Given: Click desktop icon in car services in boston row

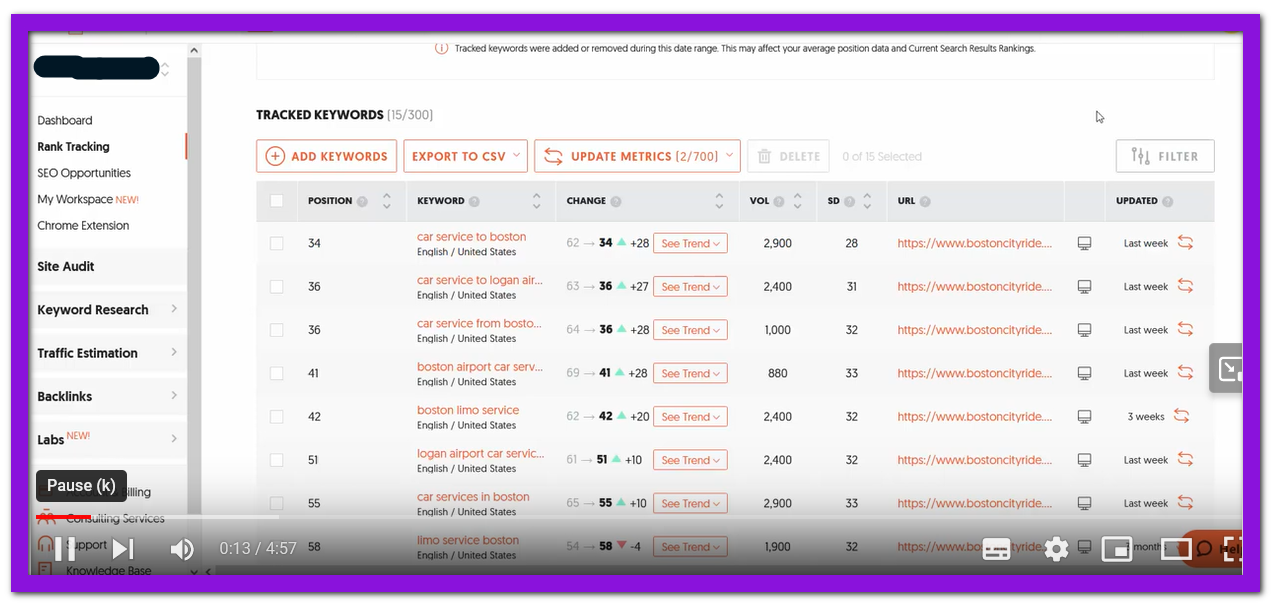Looking at the screenshot, I should [1084, 503].
